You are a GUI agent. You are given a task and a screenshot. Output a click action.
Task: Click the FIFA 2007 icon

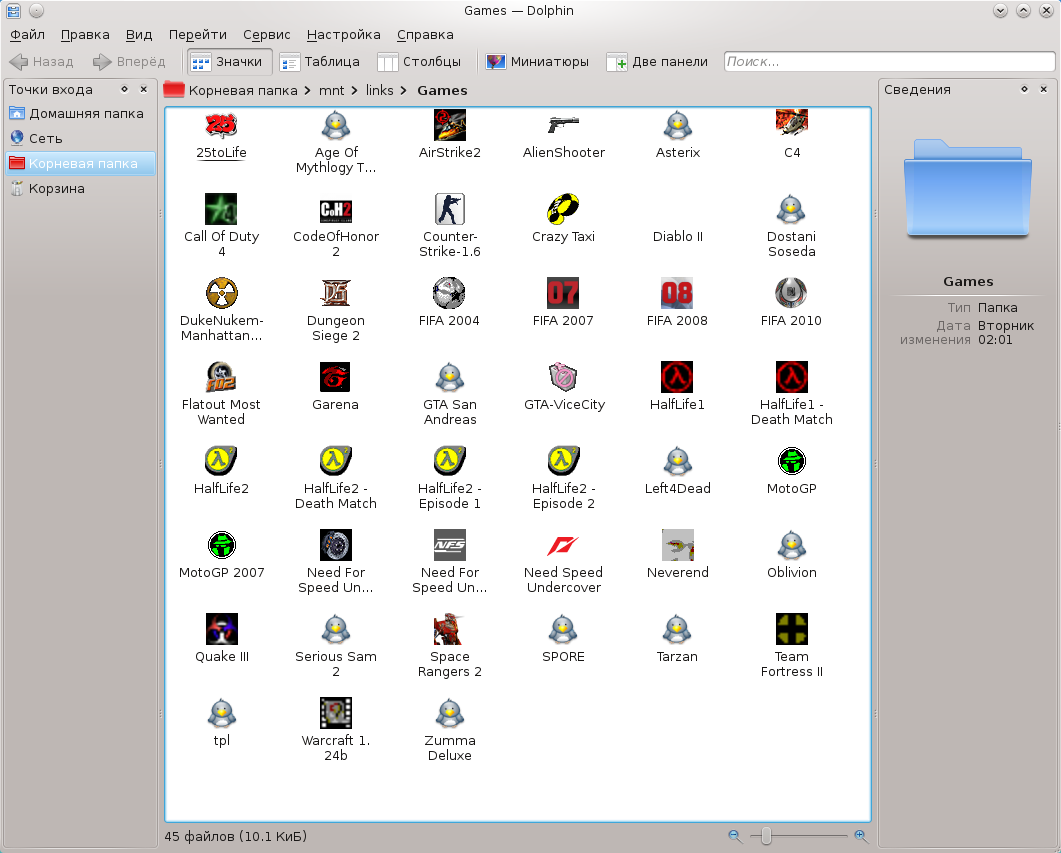pos(564,293)
